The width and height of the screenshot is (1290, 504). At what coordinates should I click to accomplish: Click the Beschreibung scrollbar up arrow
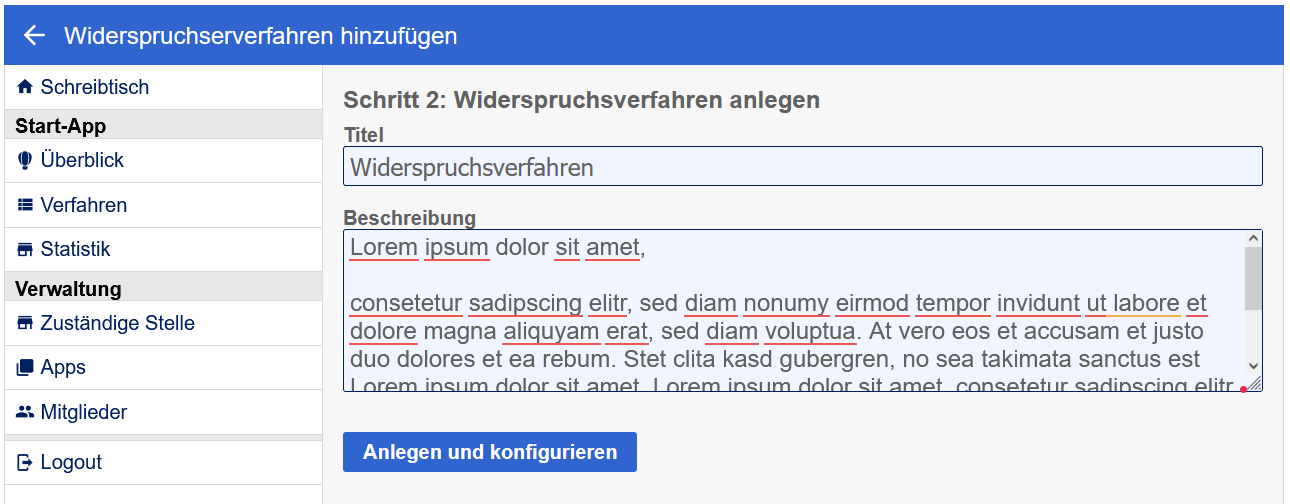(1253, 239)
